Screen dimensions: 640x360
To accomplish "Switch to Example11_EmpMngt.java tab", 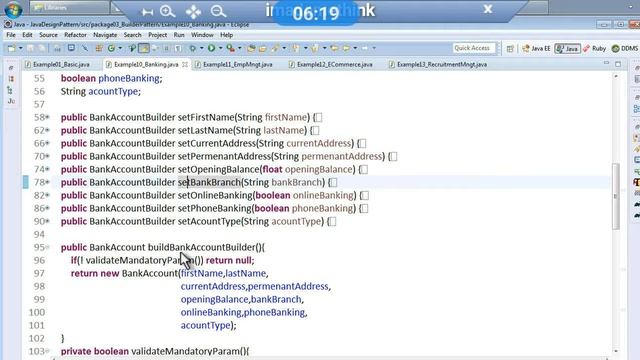I will pyautogui.click(x=233, y=64).
